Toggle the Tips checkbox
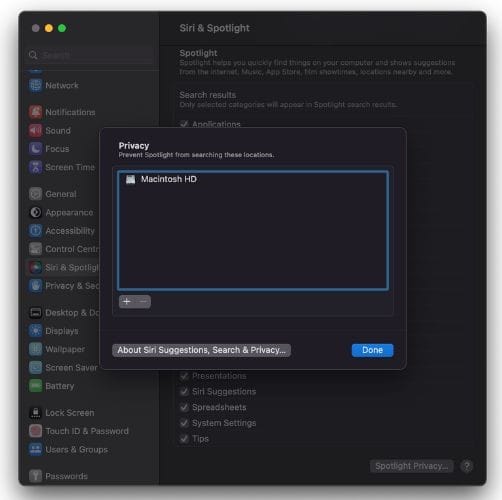 click(184, 439)
